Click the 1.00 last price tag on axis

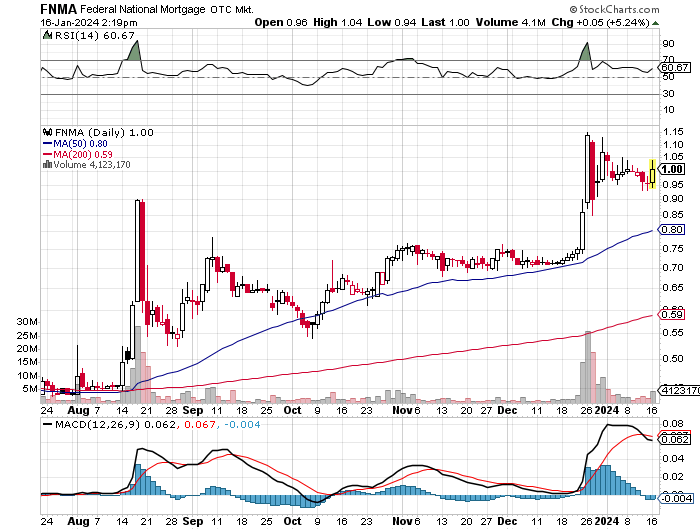[672, 169]
